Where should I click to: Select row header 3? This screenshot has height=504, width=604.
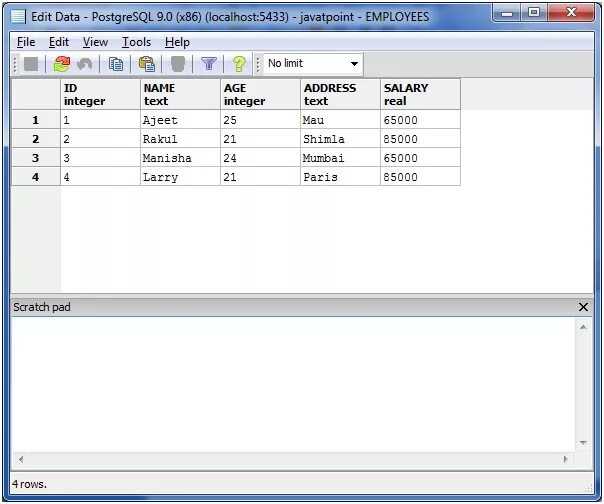[36, 158]
